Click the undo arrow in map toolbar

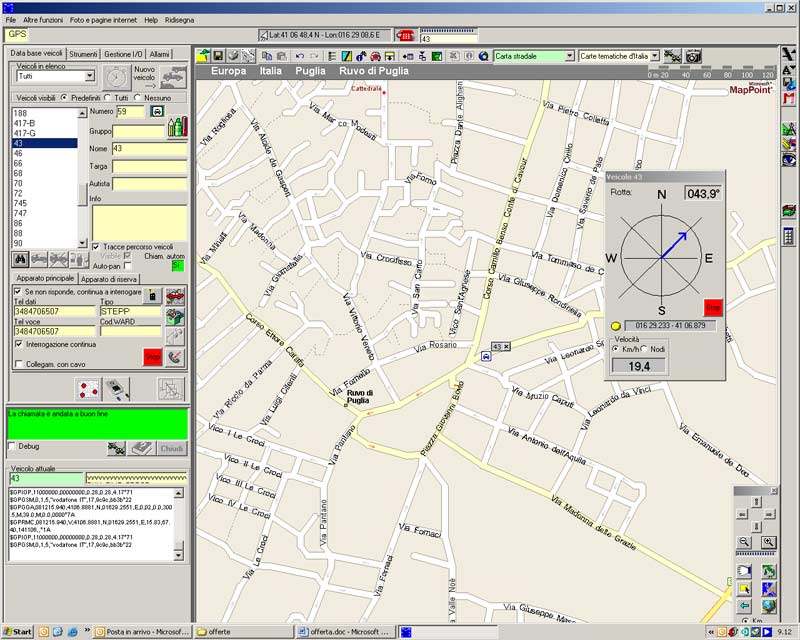(299, 56)
